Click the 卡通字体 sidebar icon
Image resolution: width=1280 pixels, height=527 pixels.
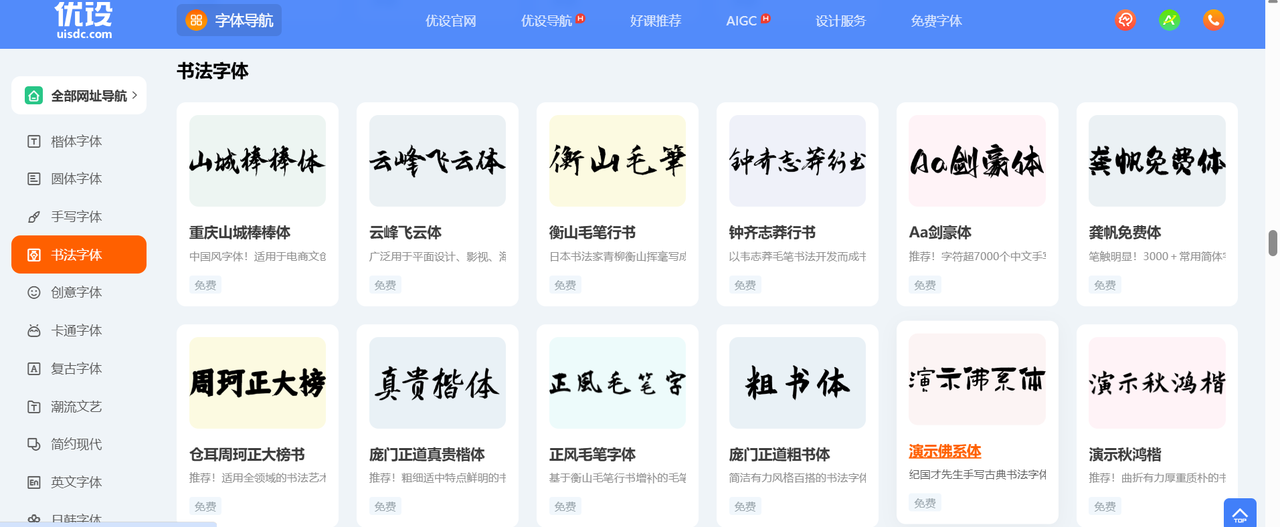tap(34, 331)
